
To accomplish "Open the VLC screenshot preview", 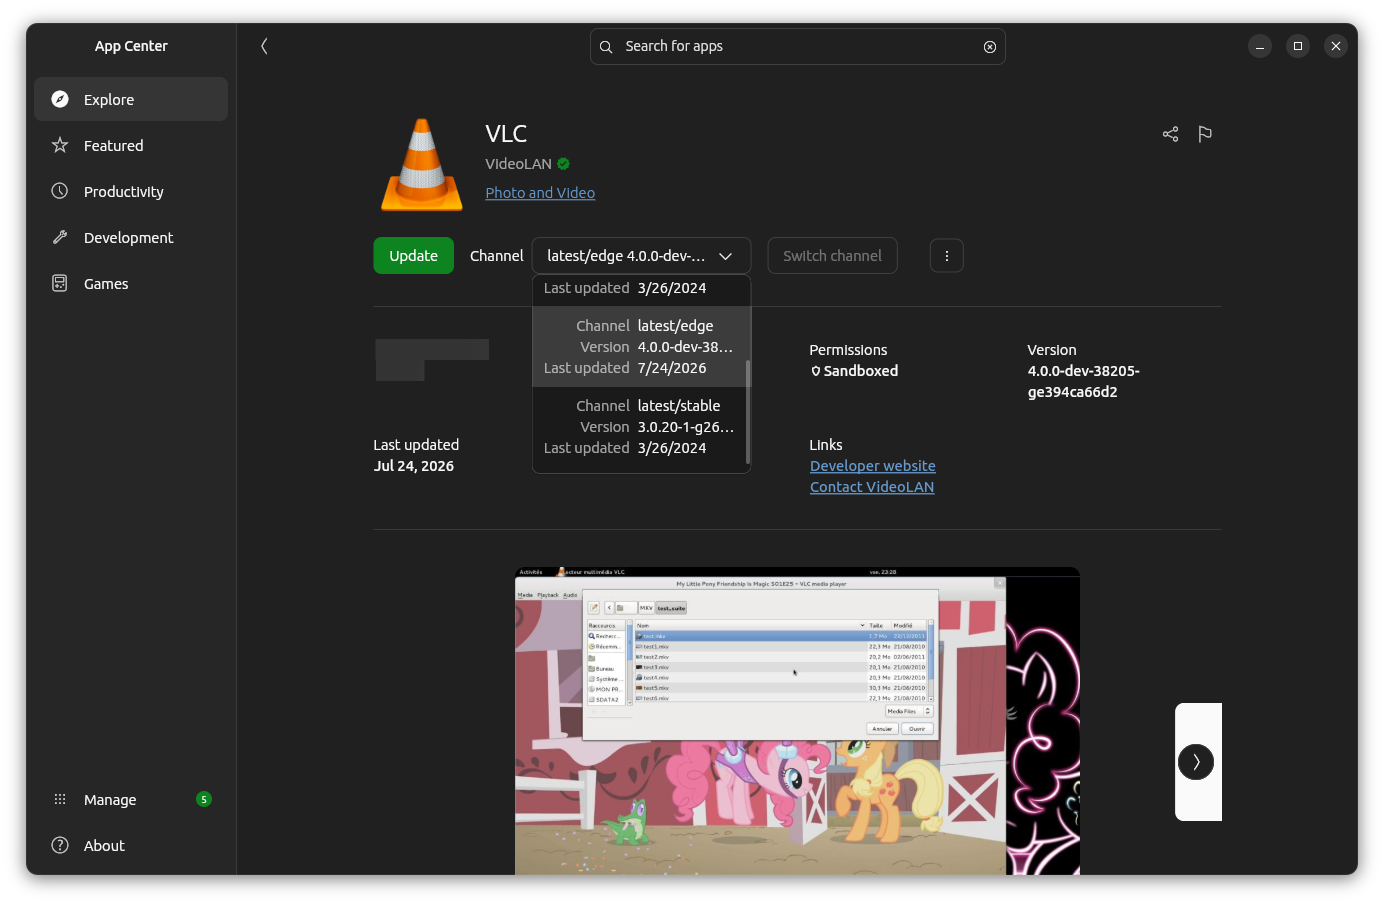I will pos(797,721).
